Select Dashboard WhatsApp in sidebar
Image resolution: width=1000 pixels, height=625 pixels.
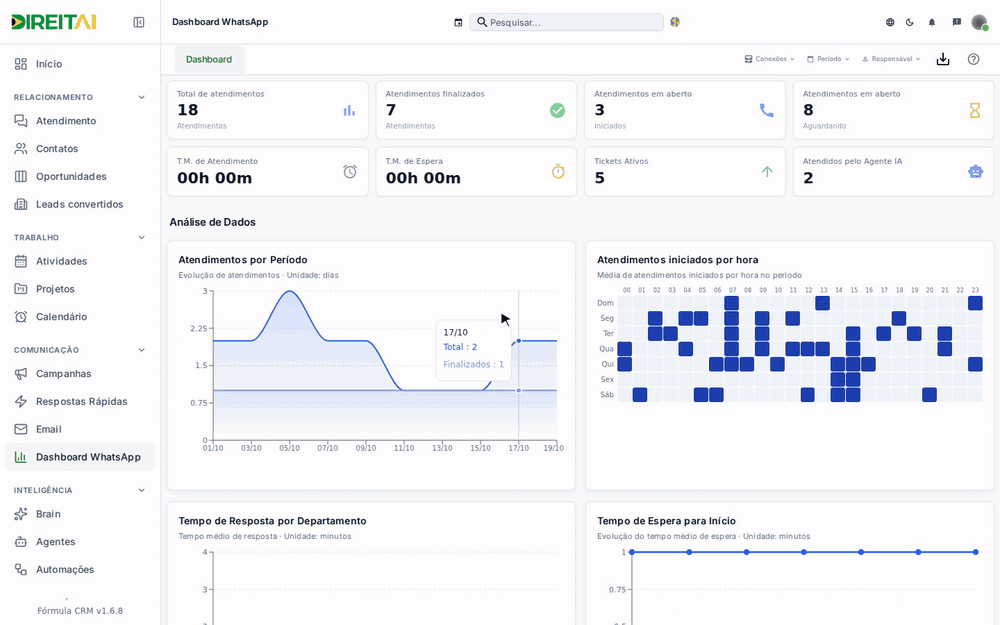pos(80,457)
